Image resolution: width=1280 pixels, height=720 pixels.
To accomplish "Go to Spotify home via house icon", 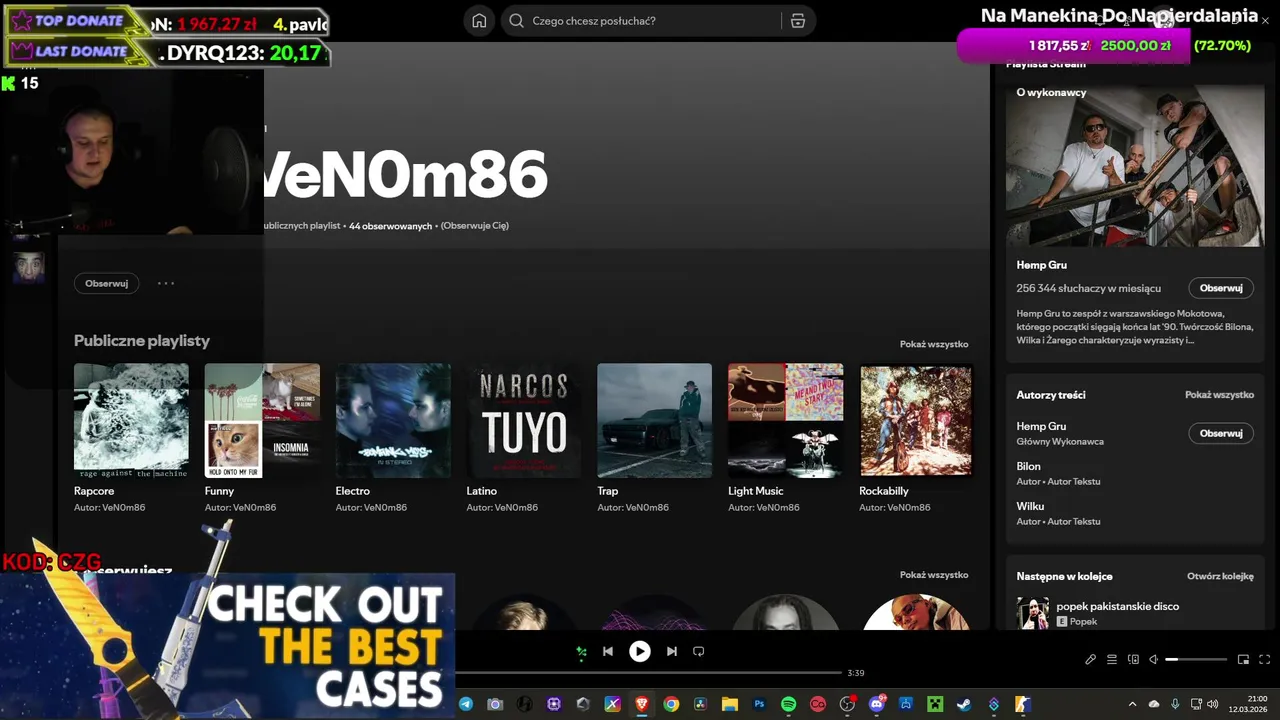I will pos(479,21).
